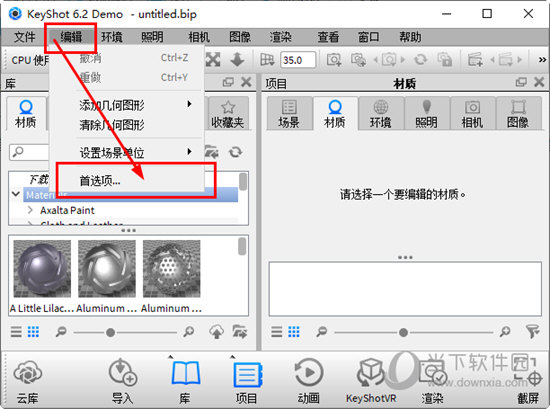Screen dimensions: 550x409
Task: Switch library to grid view
Action: click(34, 331)
